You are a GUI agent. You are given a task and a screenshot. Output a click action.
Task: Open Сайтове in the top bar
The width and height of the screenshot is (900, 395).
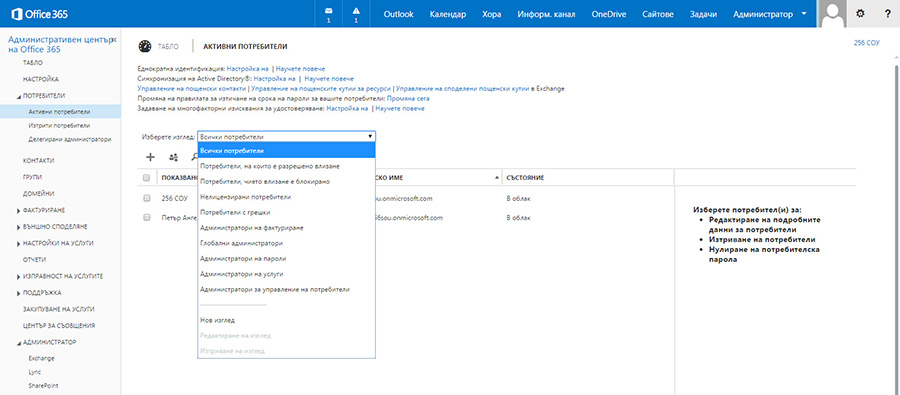click(658, 14)
